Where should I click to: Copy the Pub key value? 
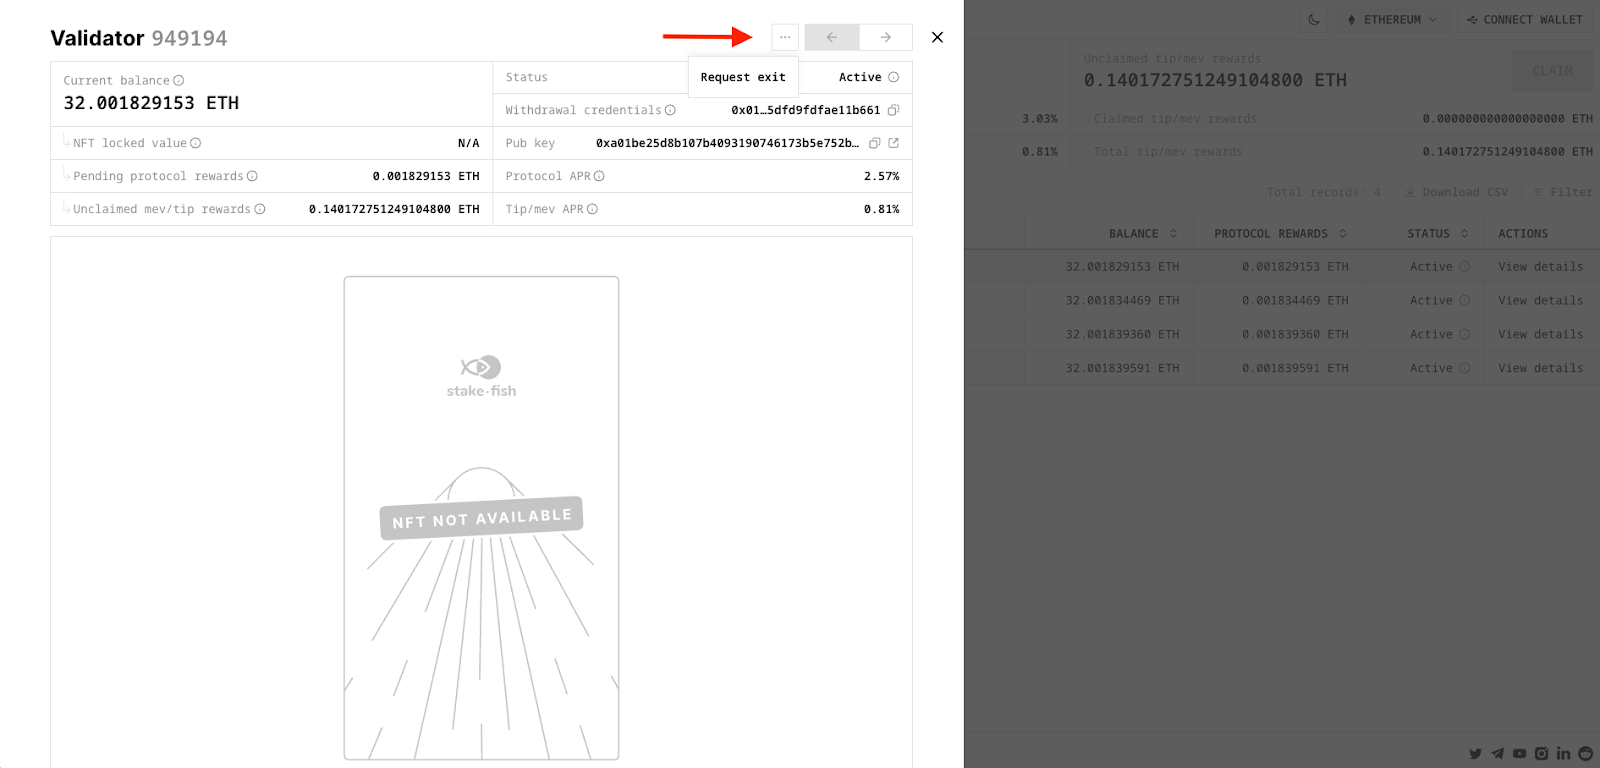(874, 143)
